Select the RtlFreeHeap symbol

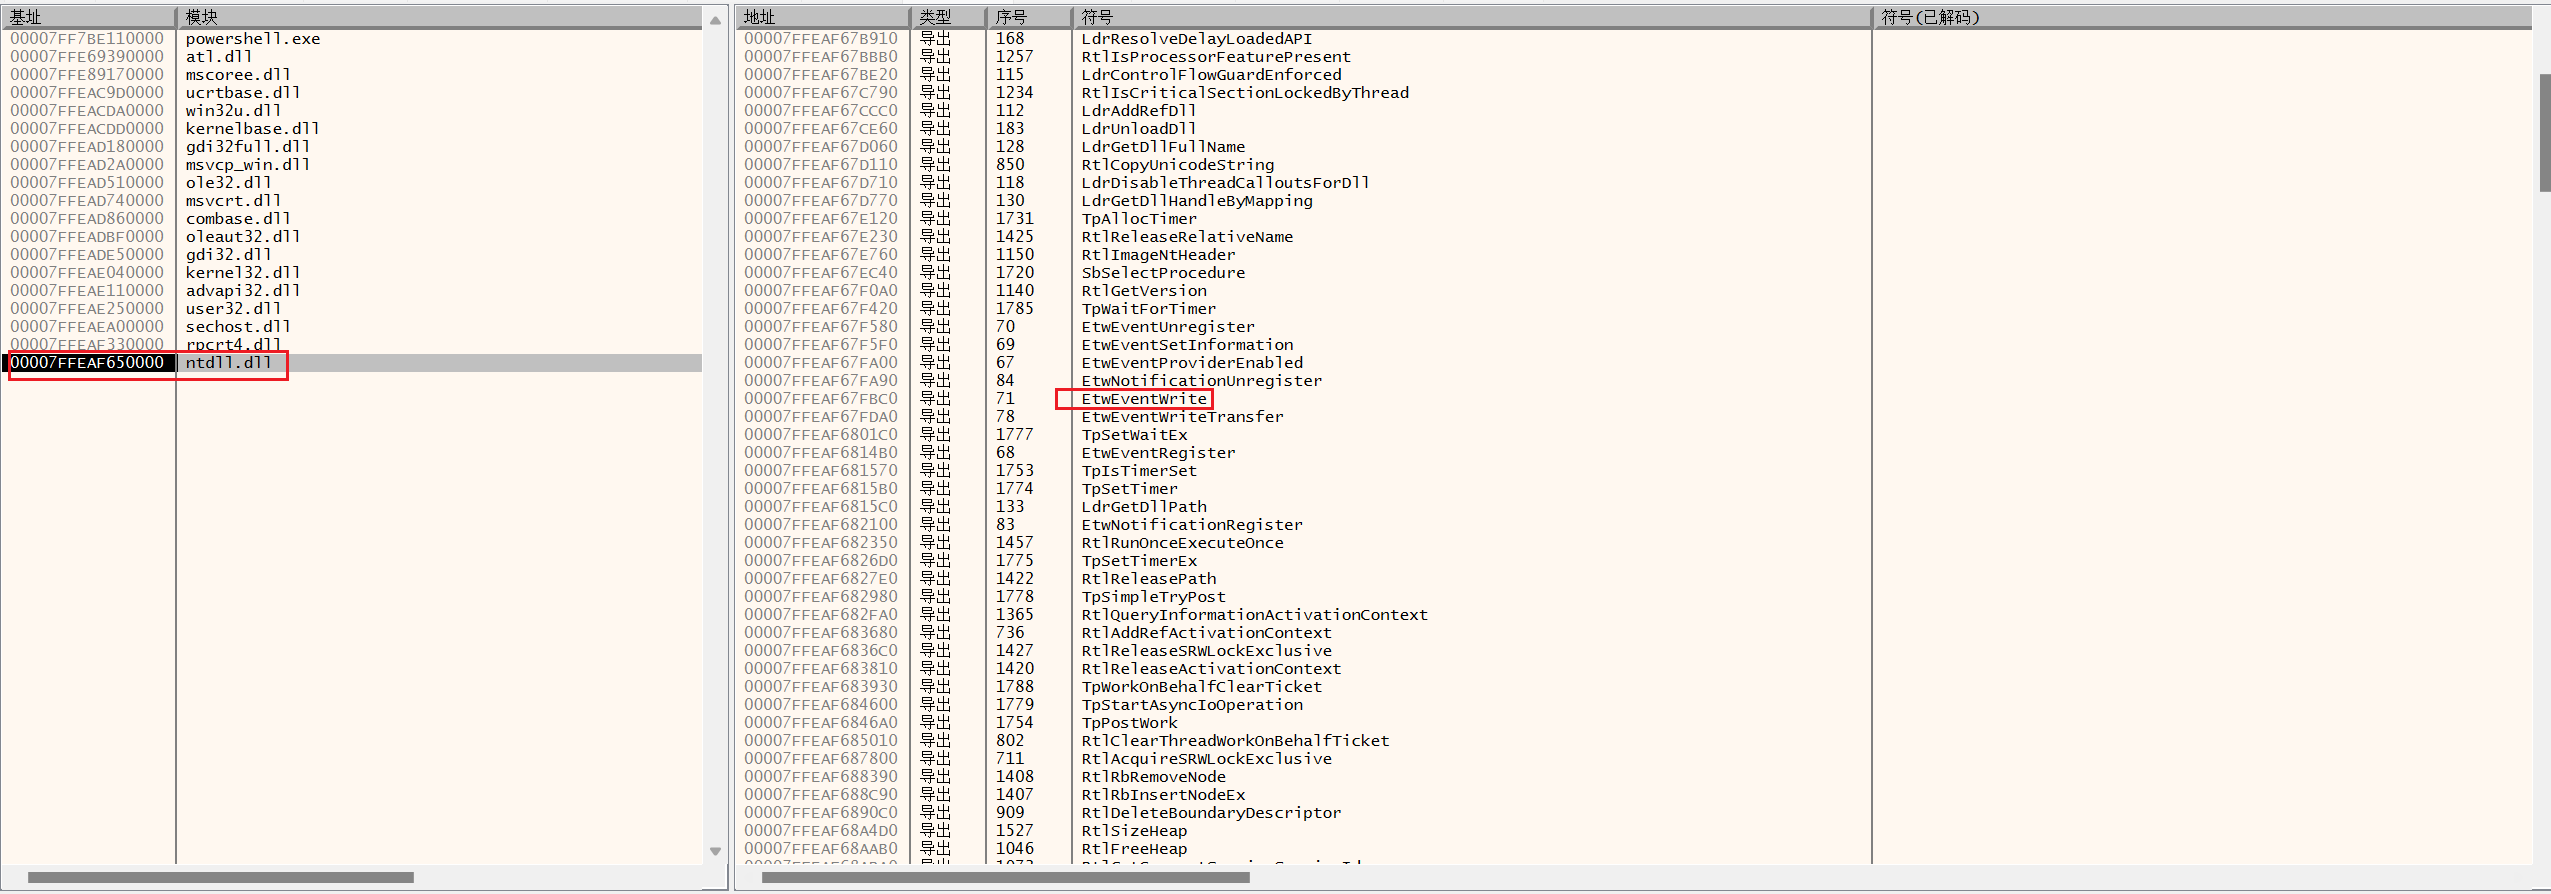(1134, 849)
